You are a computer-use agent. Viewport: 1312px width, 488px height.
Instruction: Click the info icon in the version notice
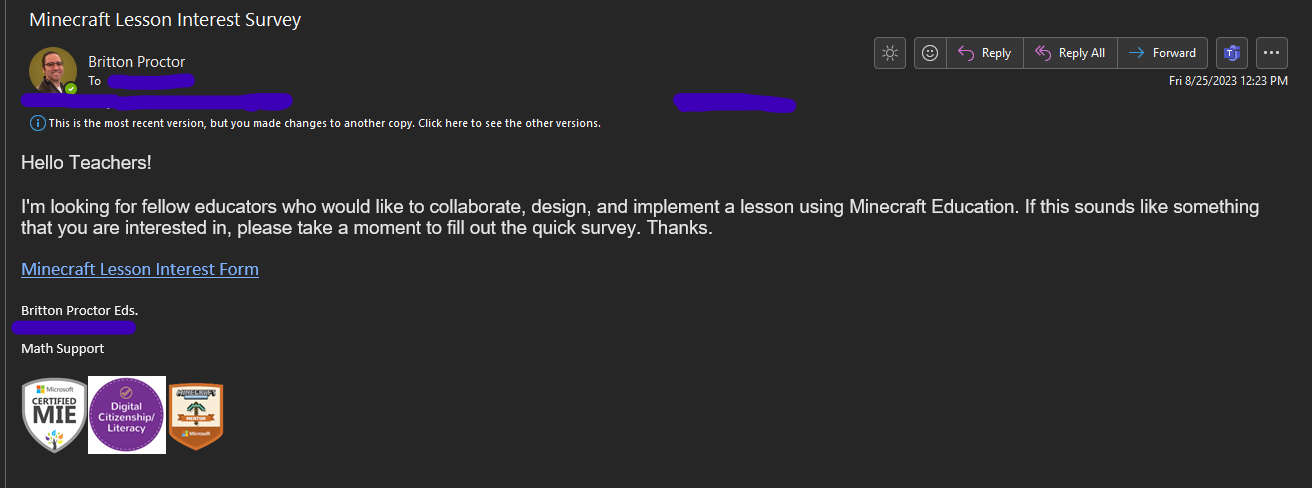[x=37, y=123]
